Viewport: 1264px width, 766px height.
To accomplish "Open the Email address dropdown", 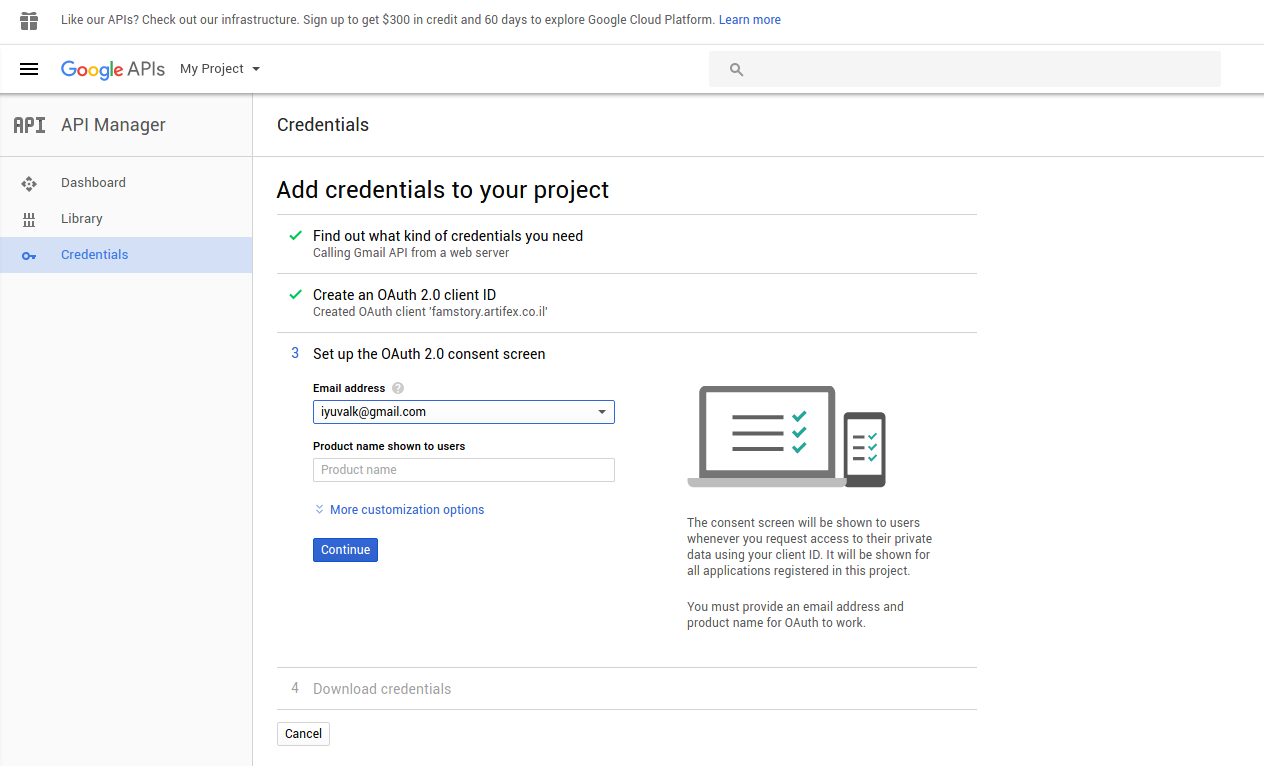I will pos(464,412).
